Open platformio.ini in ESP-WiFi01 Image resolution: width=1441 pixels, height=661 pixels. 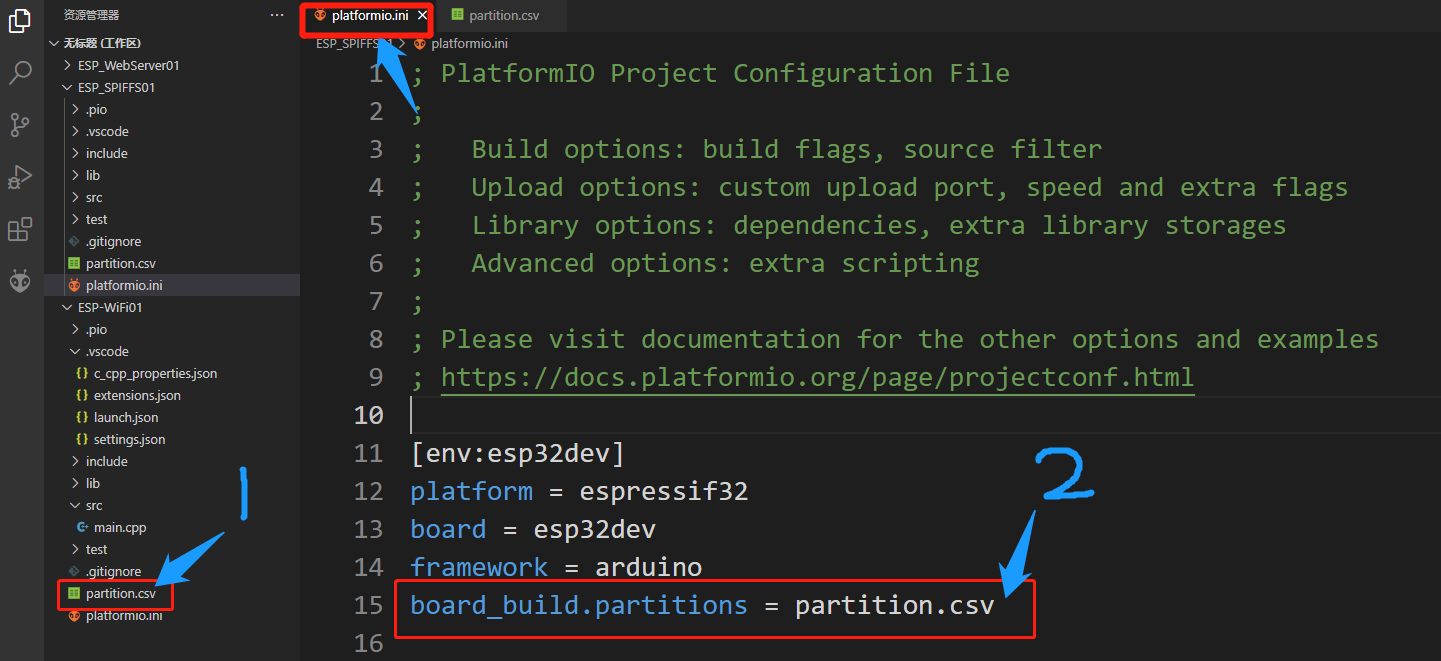pyautogui.click(x=171, y=615)
